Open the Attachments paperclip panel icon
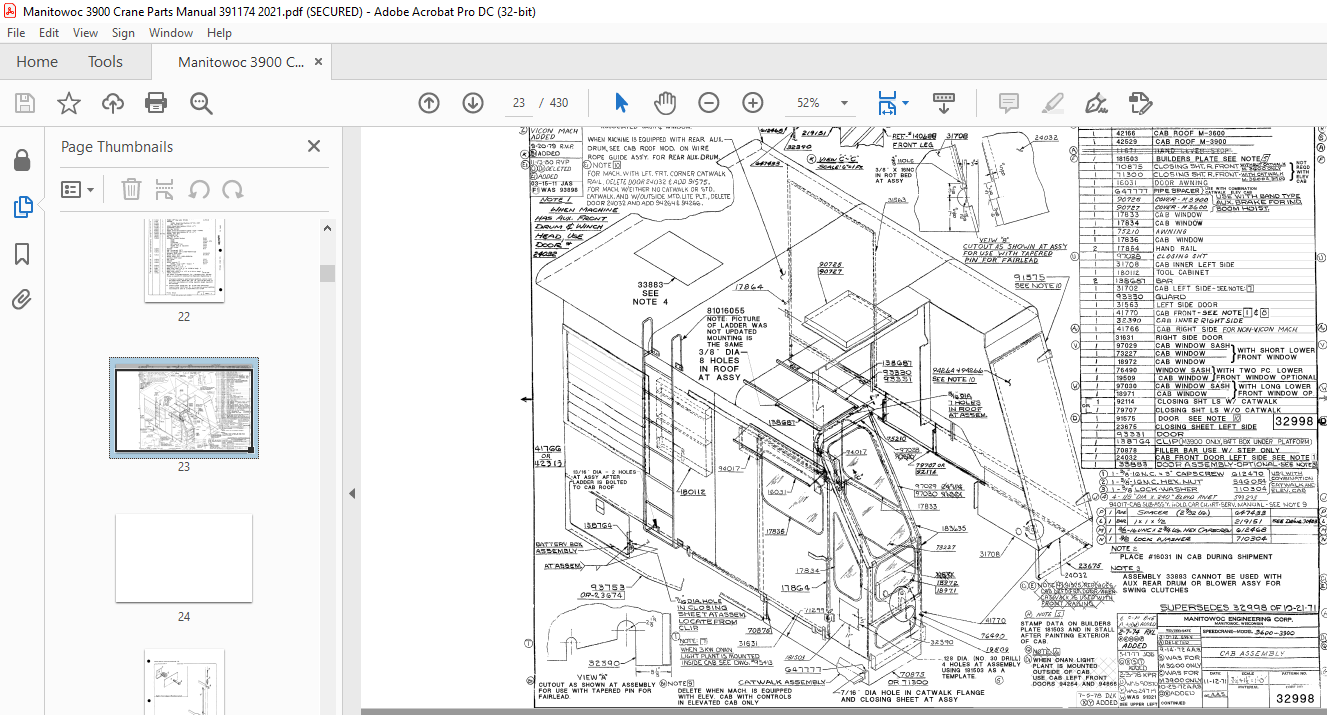Viewport: 1327px width, 715px height. click(x=22, y=298)
